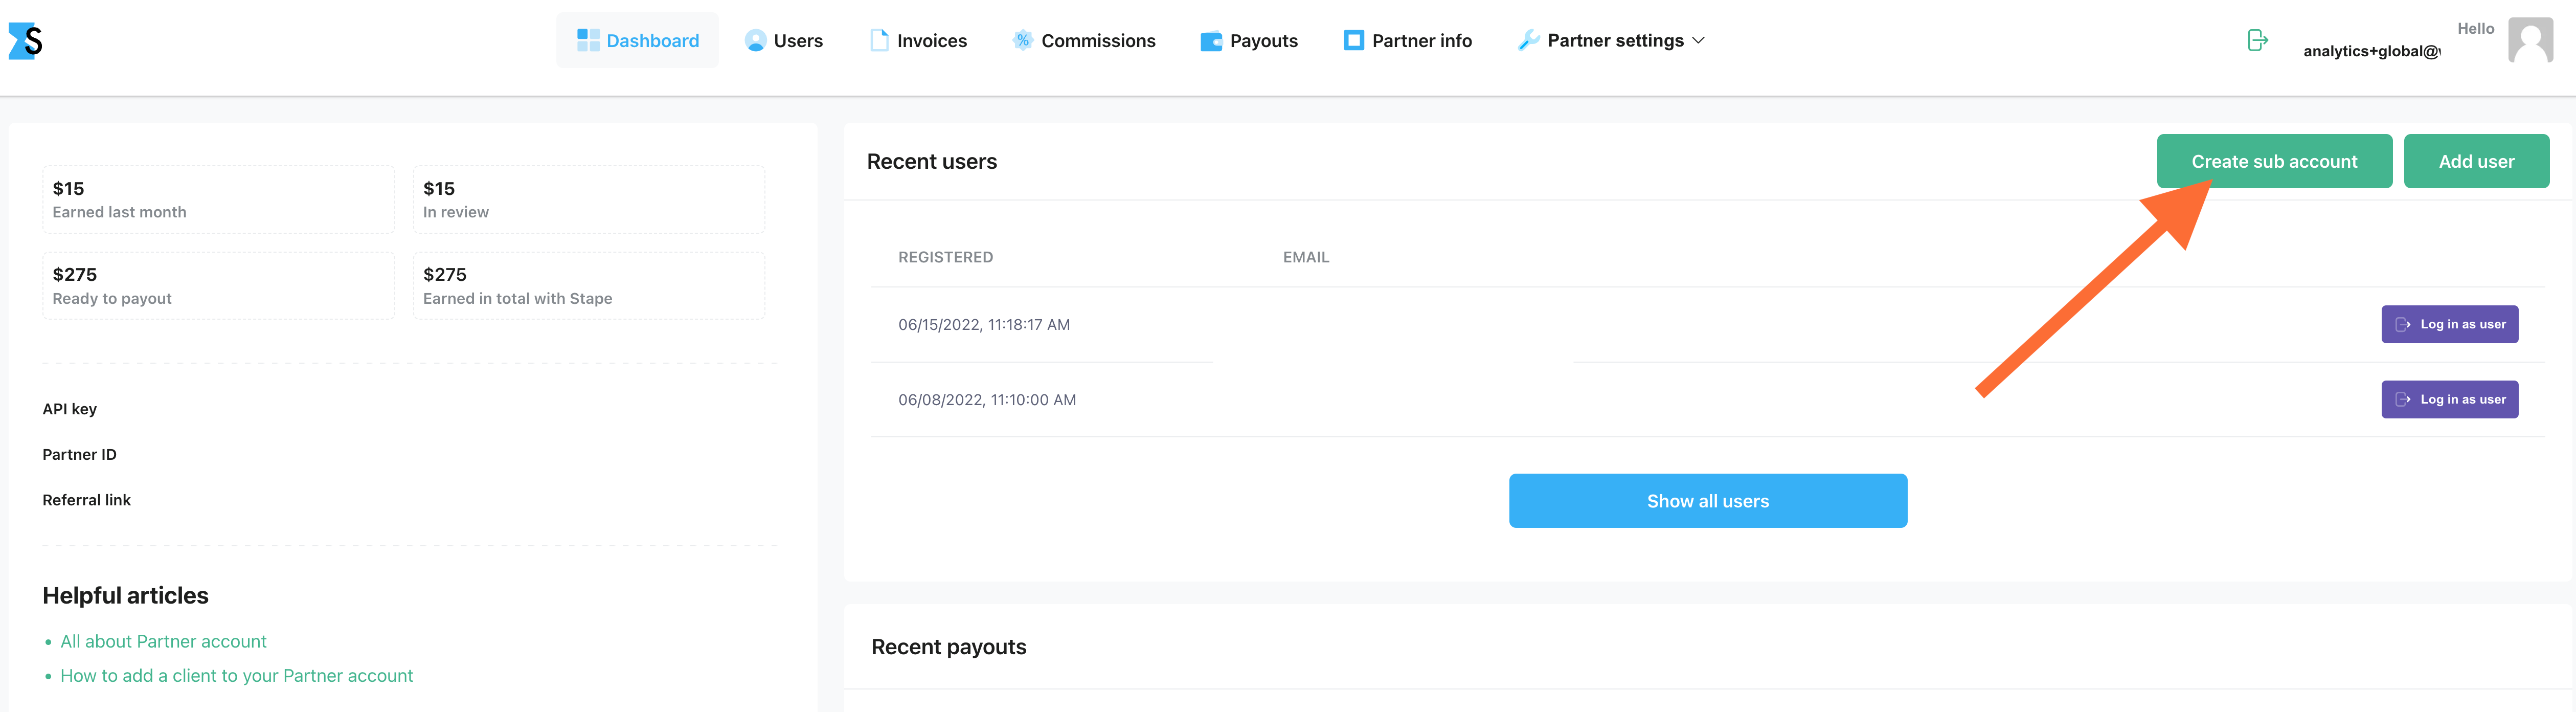Viewport: 2576px width, 712px height.
Task: Open How to add a client article
Action: point(236,676)
